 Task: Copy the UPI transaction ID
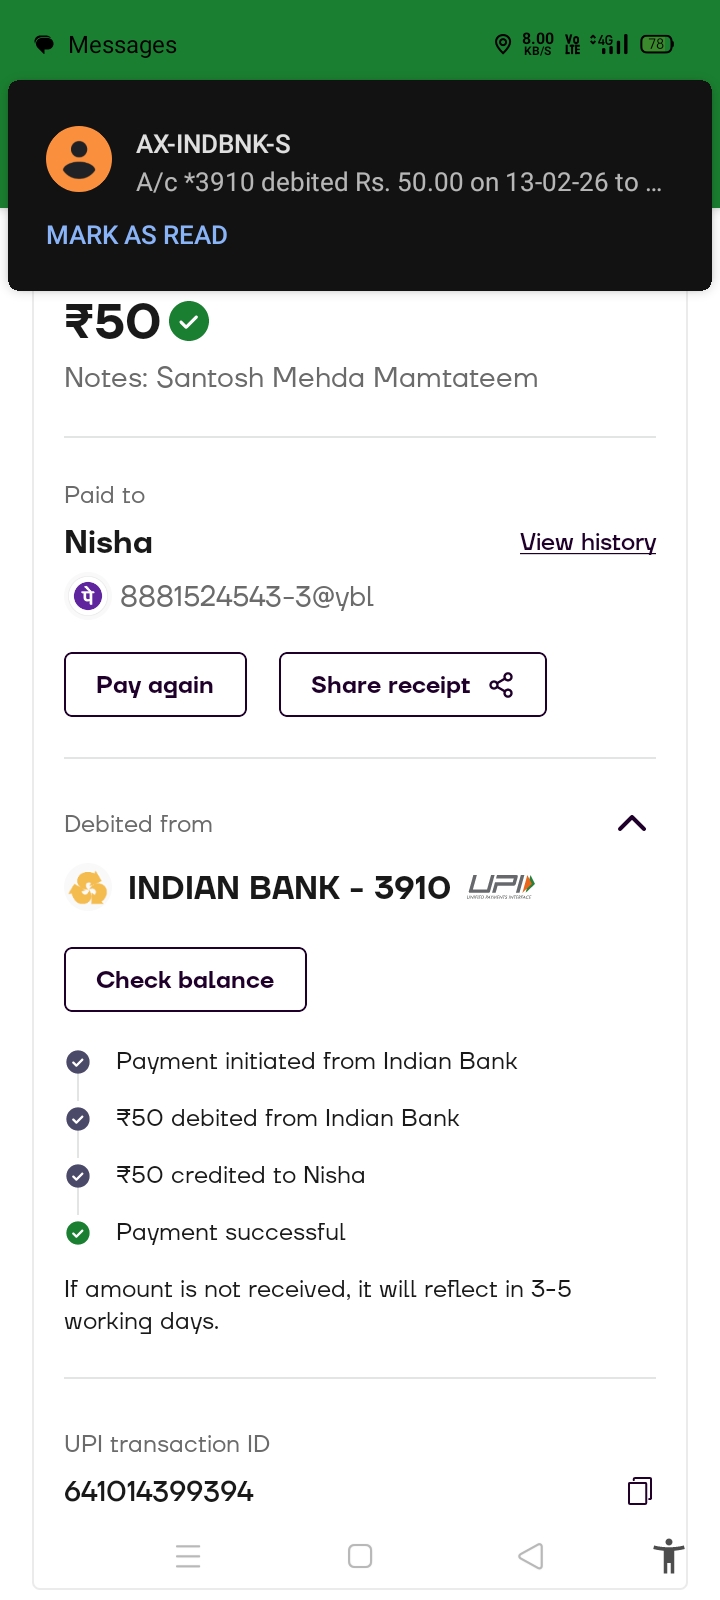[640, 1491]
